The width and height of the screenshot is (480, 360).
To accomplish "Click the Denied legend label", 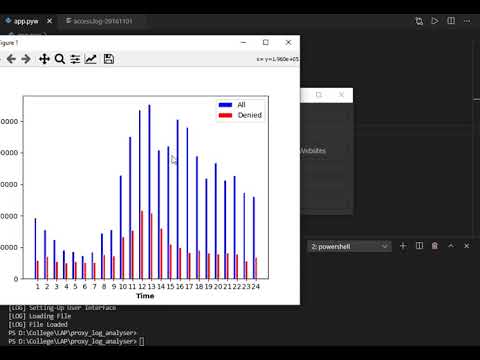I will (250, 115).
